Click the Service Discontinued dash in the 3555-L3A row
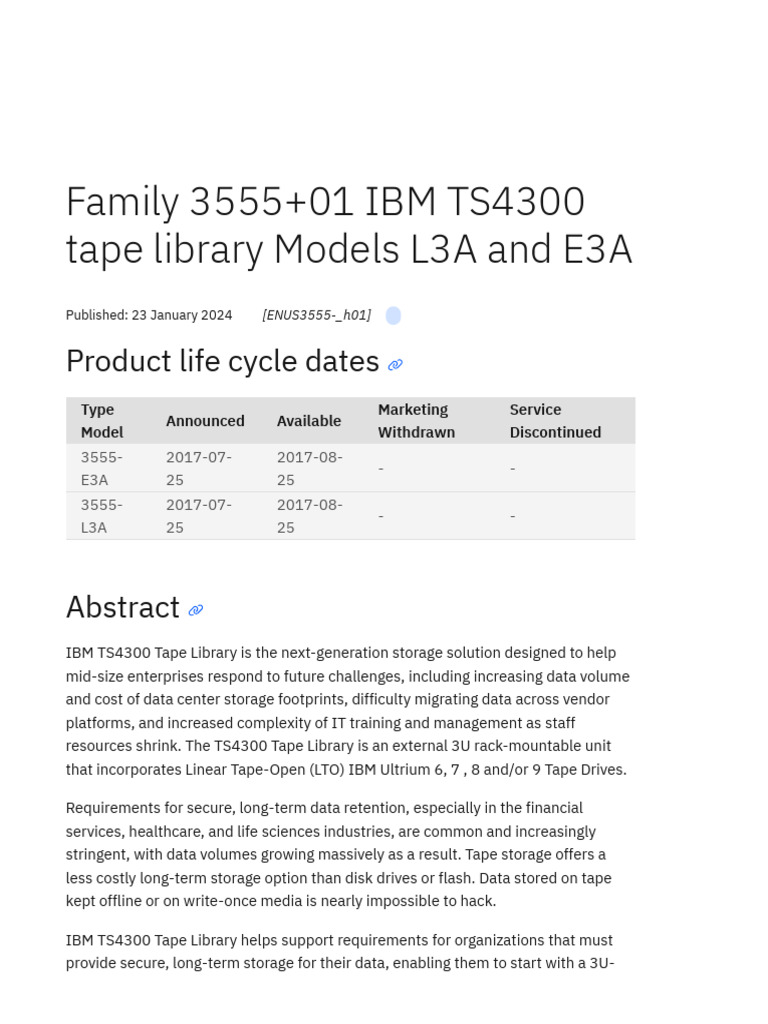 point(512,516)
